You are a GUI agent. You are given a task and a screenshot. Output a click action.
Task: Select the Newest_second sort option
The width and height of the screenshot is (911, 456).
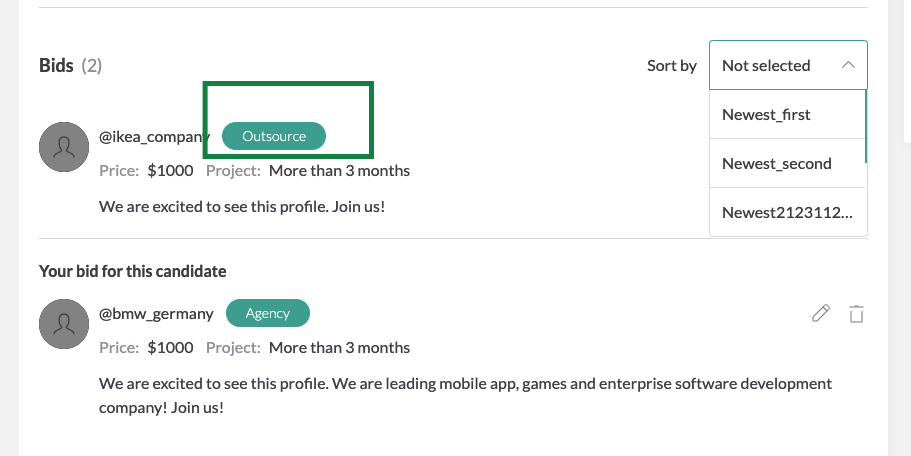point(776,163)
